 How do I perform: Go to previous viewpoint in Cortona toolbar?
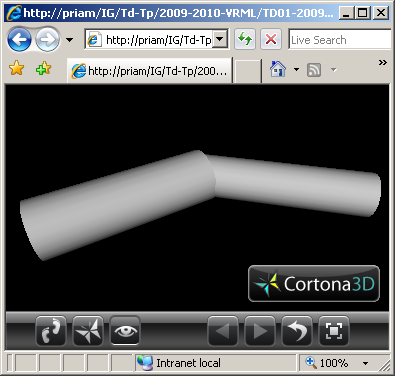point(223,331)
